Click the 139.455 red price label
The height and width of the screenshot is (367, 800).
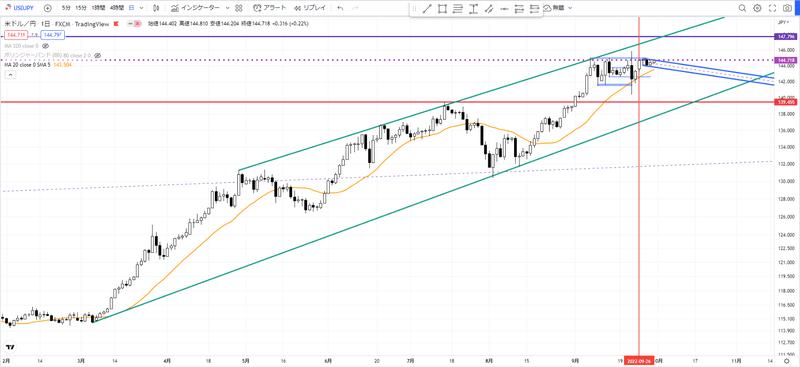[x=785, y=102]
